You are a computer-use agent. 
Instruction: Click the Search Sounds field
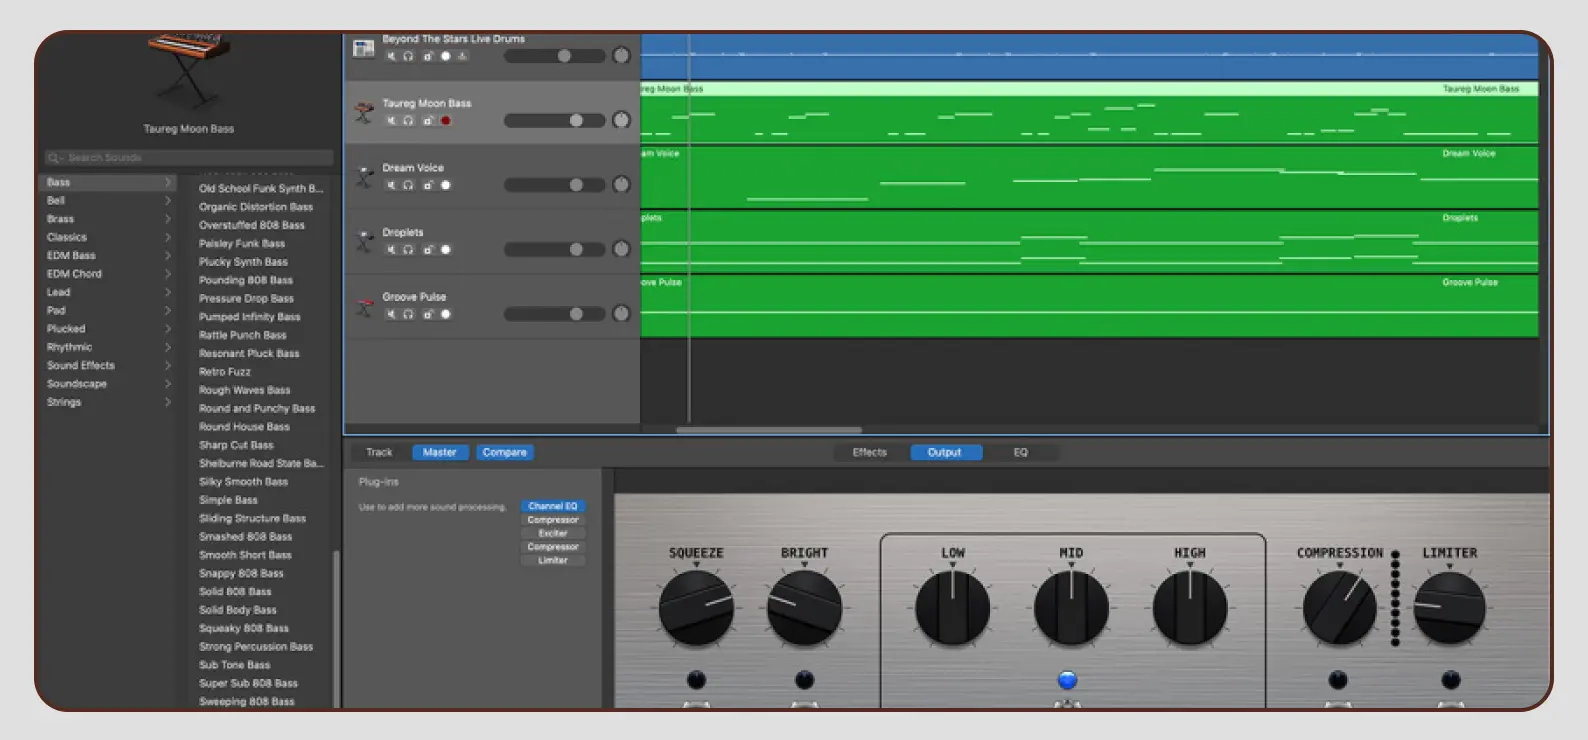(189, 158)
